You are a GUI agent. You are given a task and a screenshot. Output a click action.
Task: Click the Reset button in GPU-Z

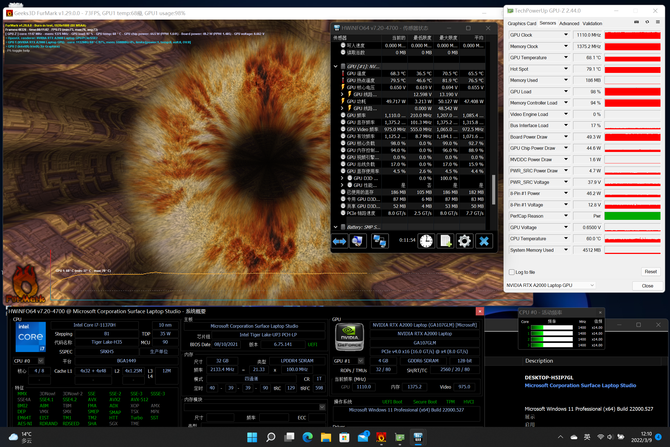650,272
